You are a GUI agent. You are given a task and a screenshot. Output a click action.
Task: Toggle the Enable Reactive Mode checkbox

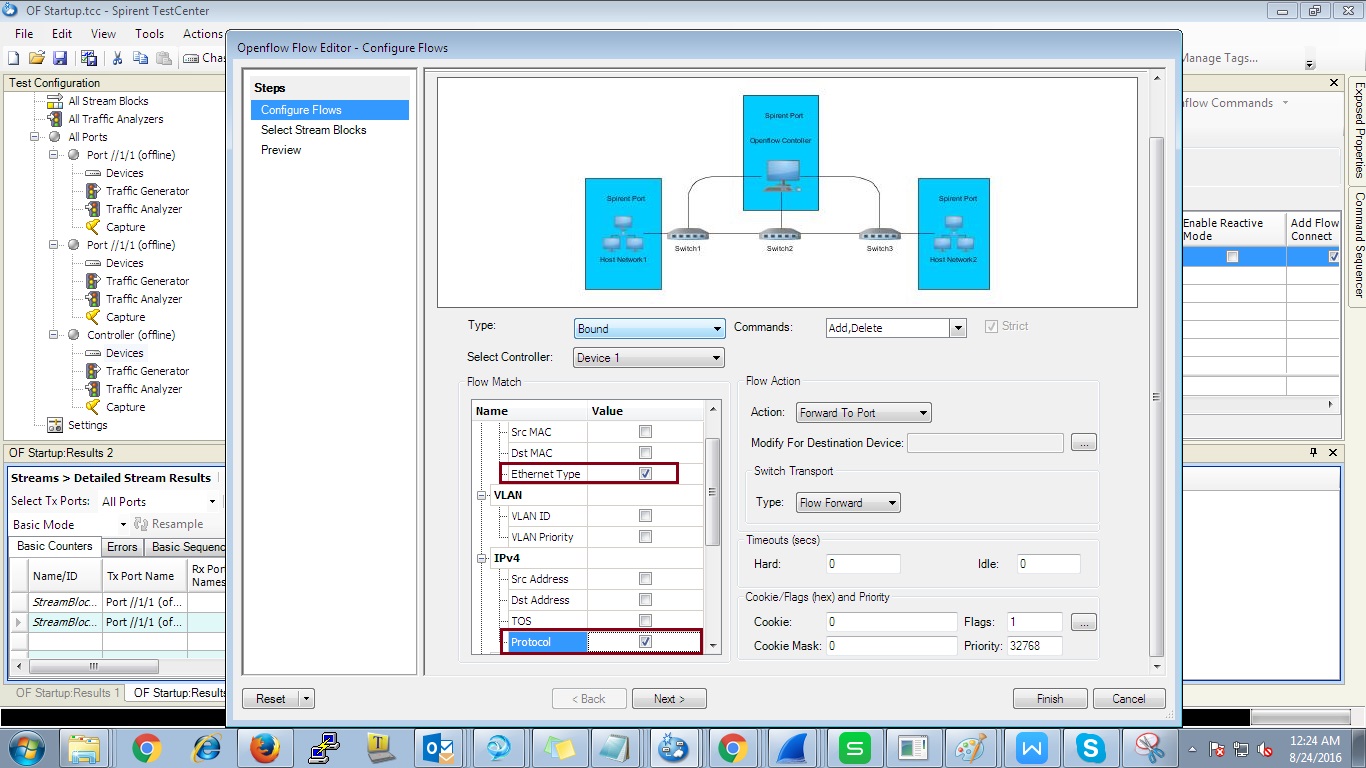(x=1233, y=257)
